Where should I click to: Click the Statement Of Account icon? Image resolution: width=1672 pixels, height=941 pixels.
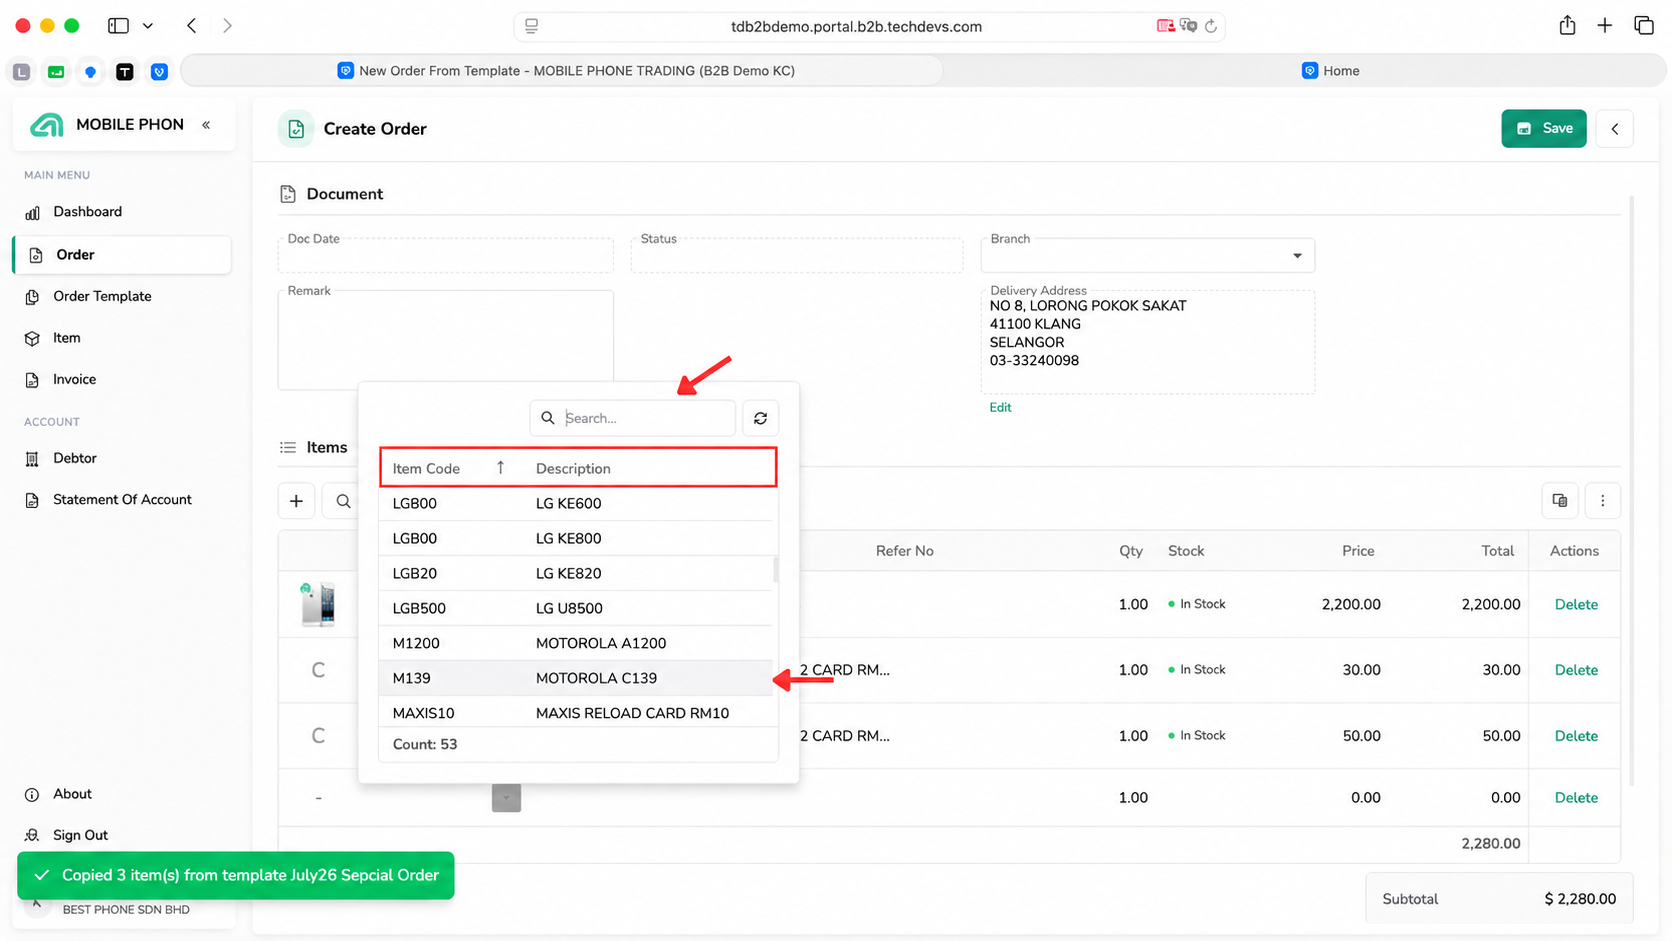[32, 500]
